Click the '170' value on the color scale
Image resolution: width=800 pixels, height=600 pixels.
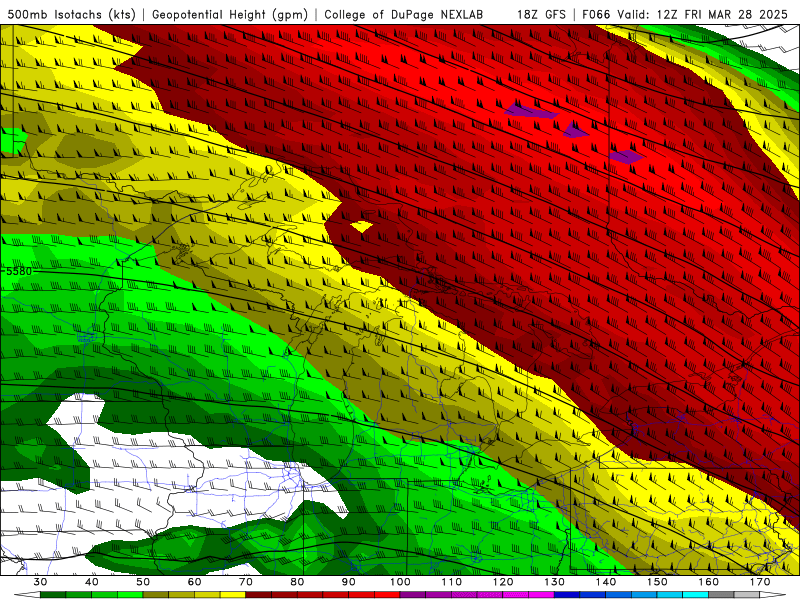point(760,582)
